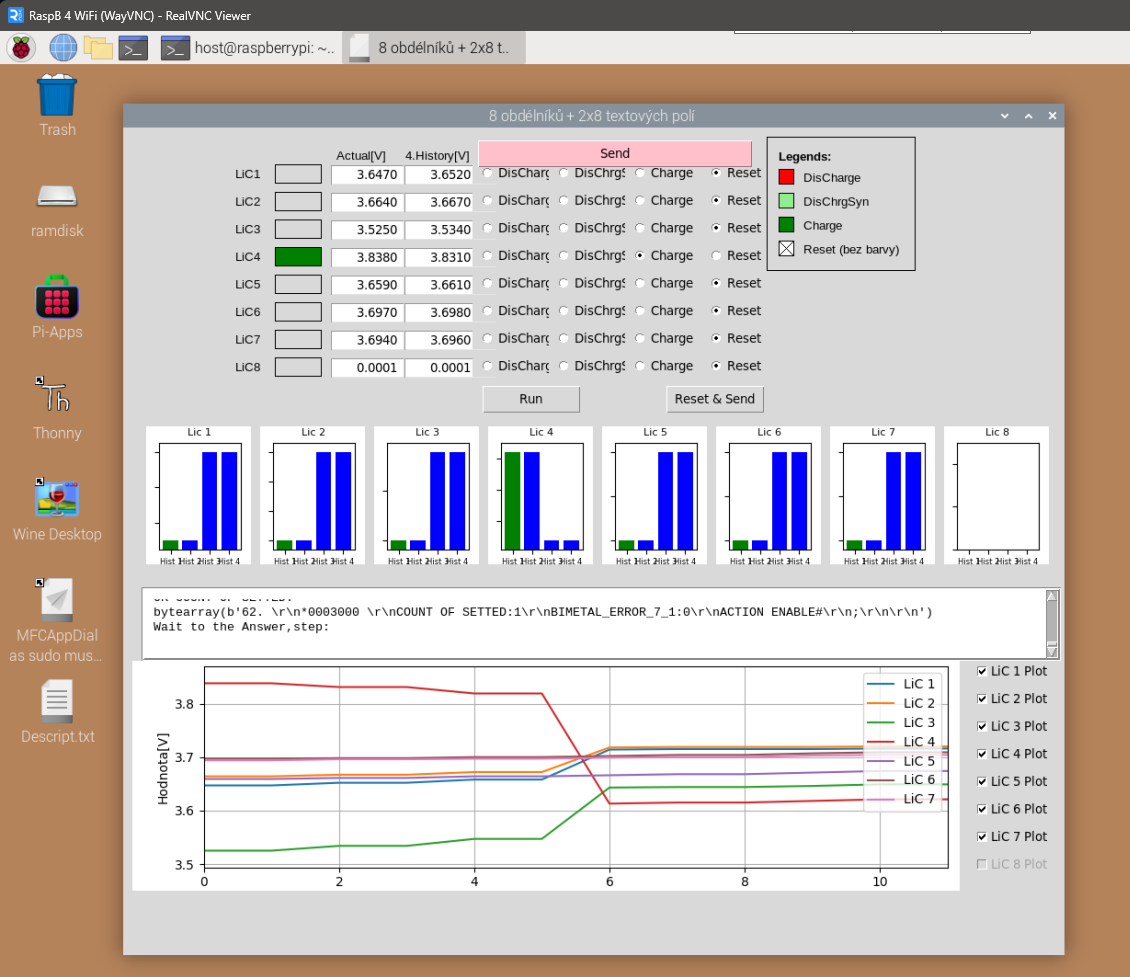Launch the web browser from the taskbar
Screen dimensions: 1130x977
[62, 47]
